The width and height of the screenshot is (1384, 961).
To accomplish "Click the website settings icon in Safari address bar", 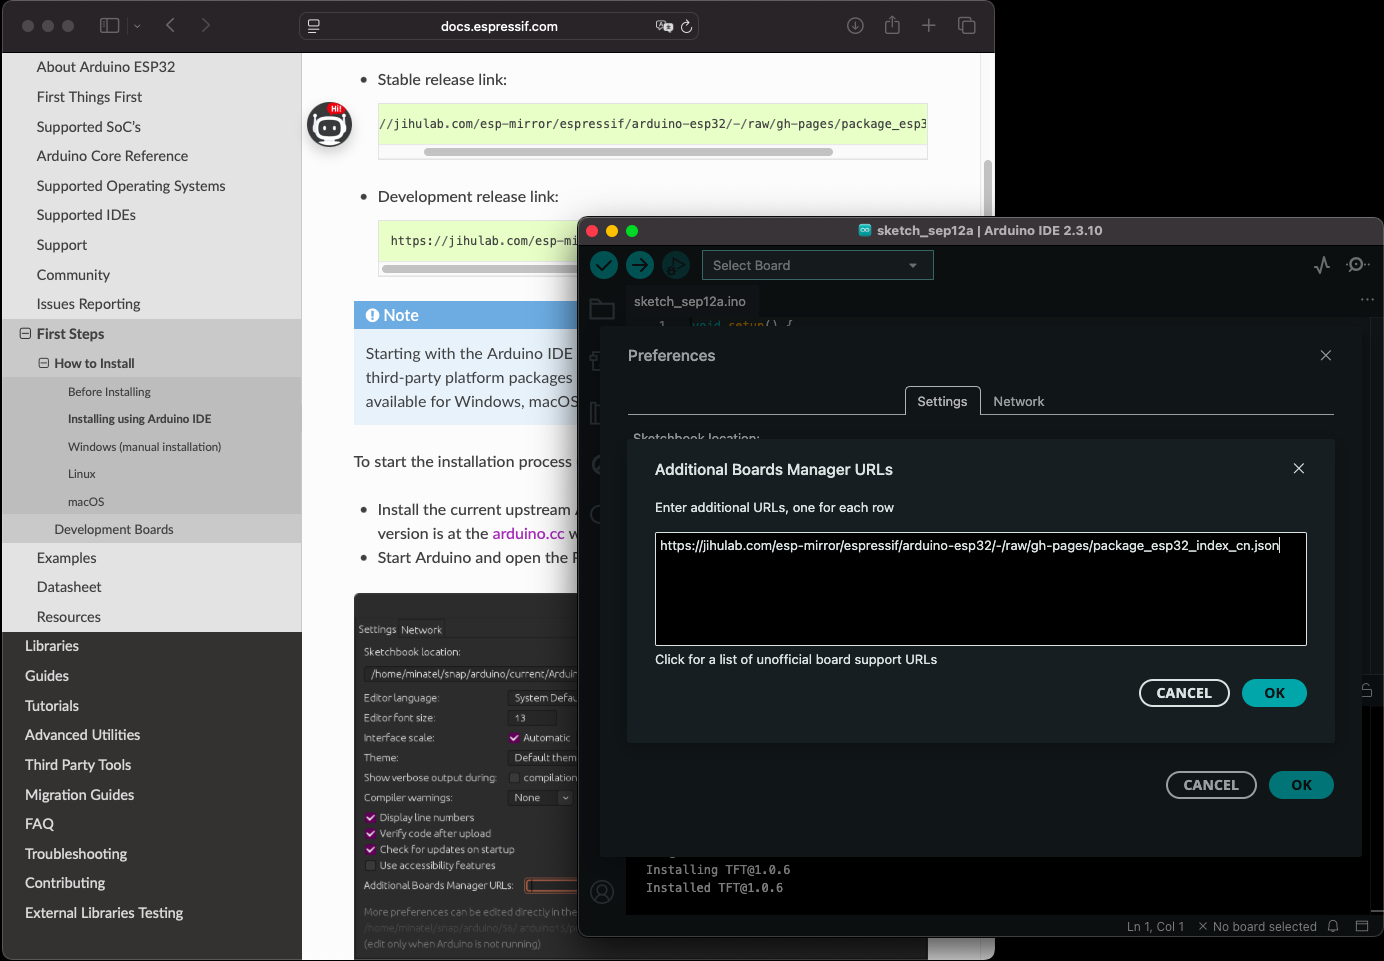I will pos(314,26).
